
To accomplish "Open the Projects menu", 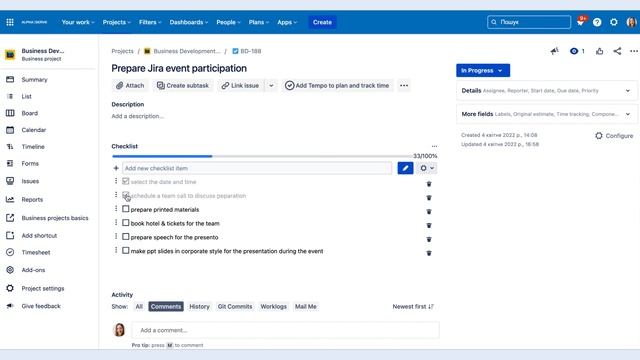I will click(116, 22).
